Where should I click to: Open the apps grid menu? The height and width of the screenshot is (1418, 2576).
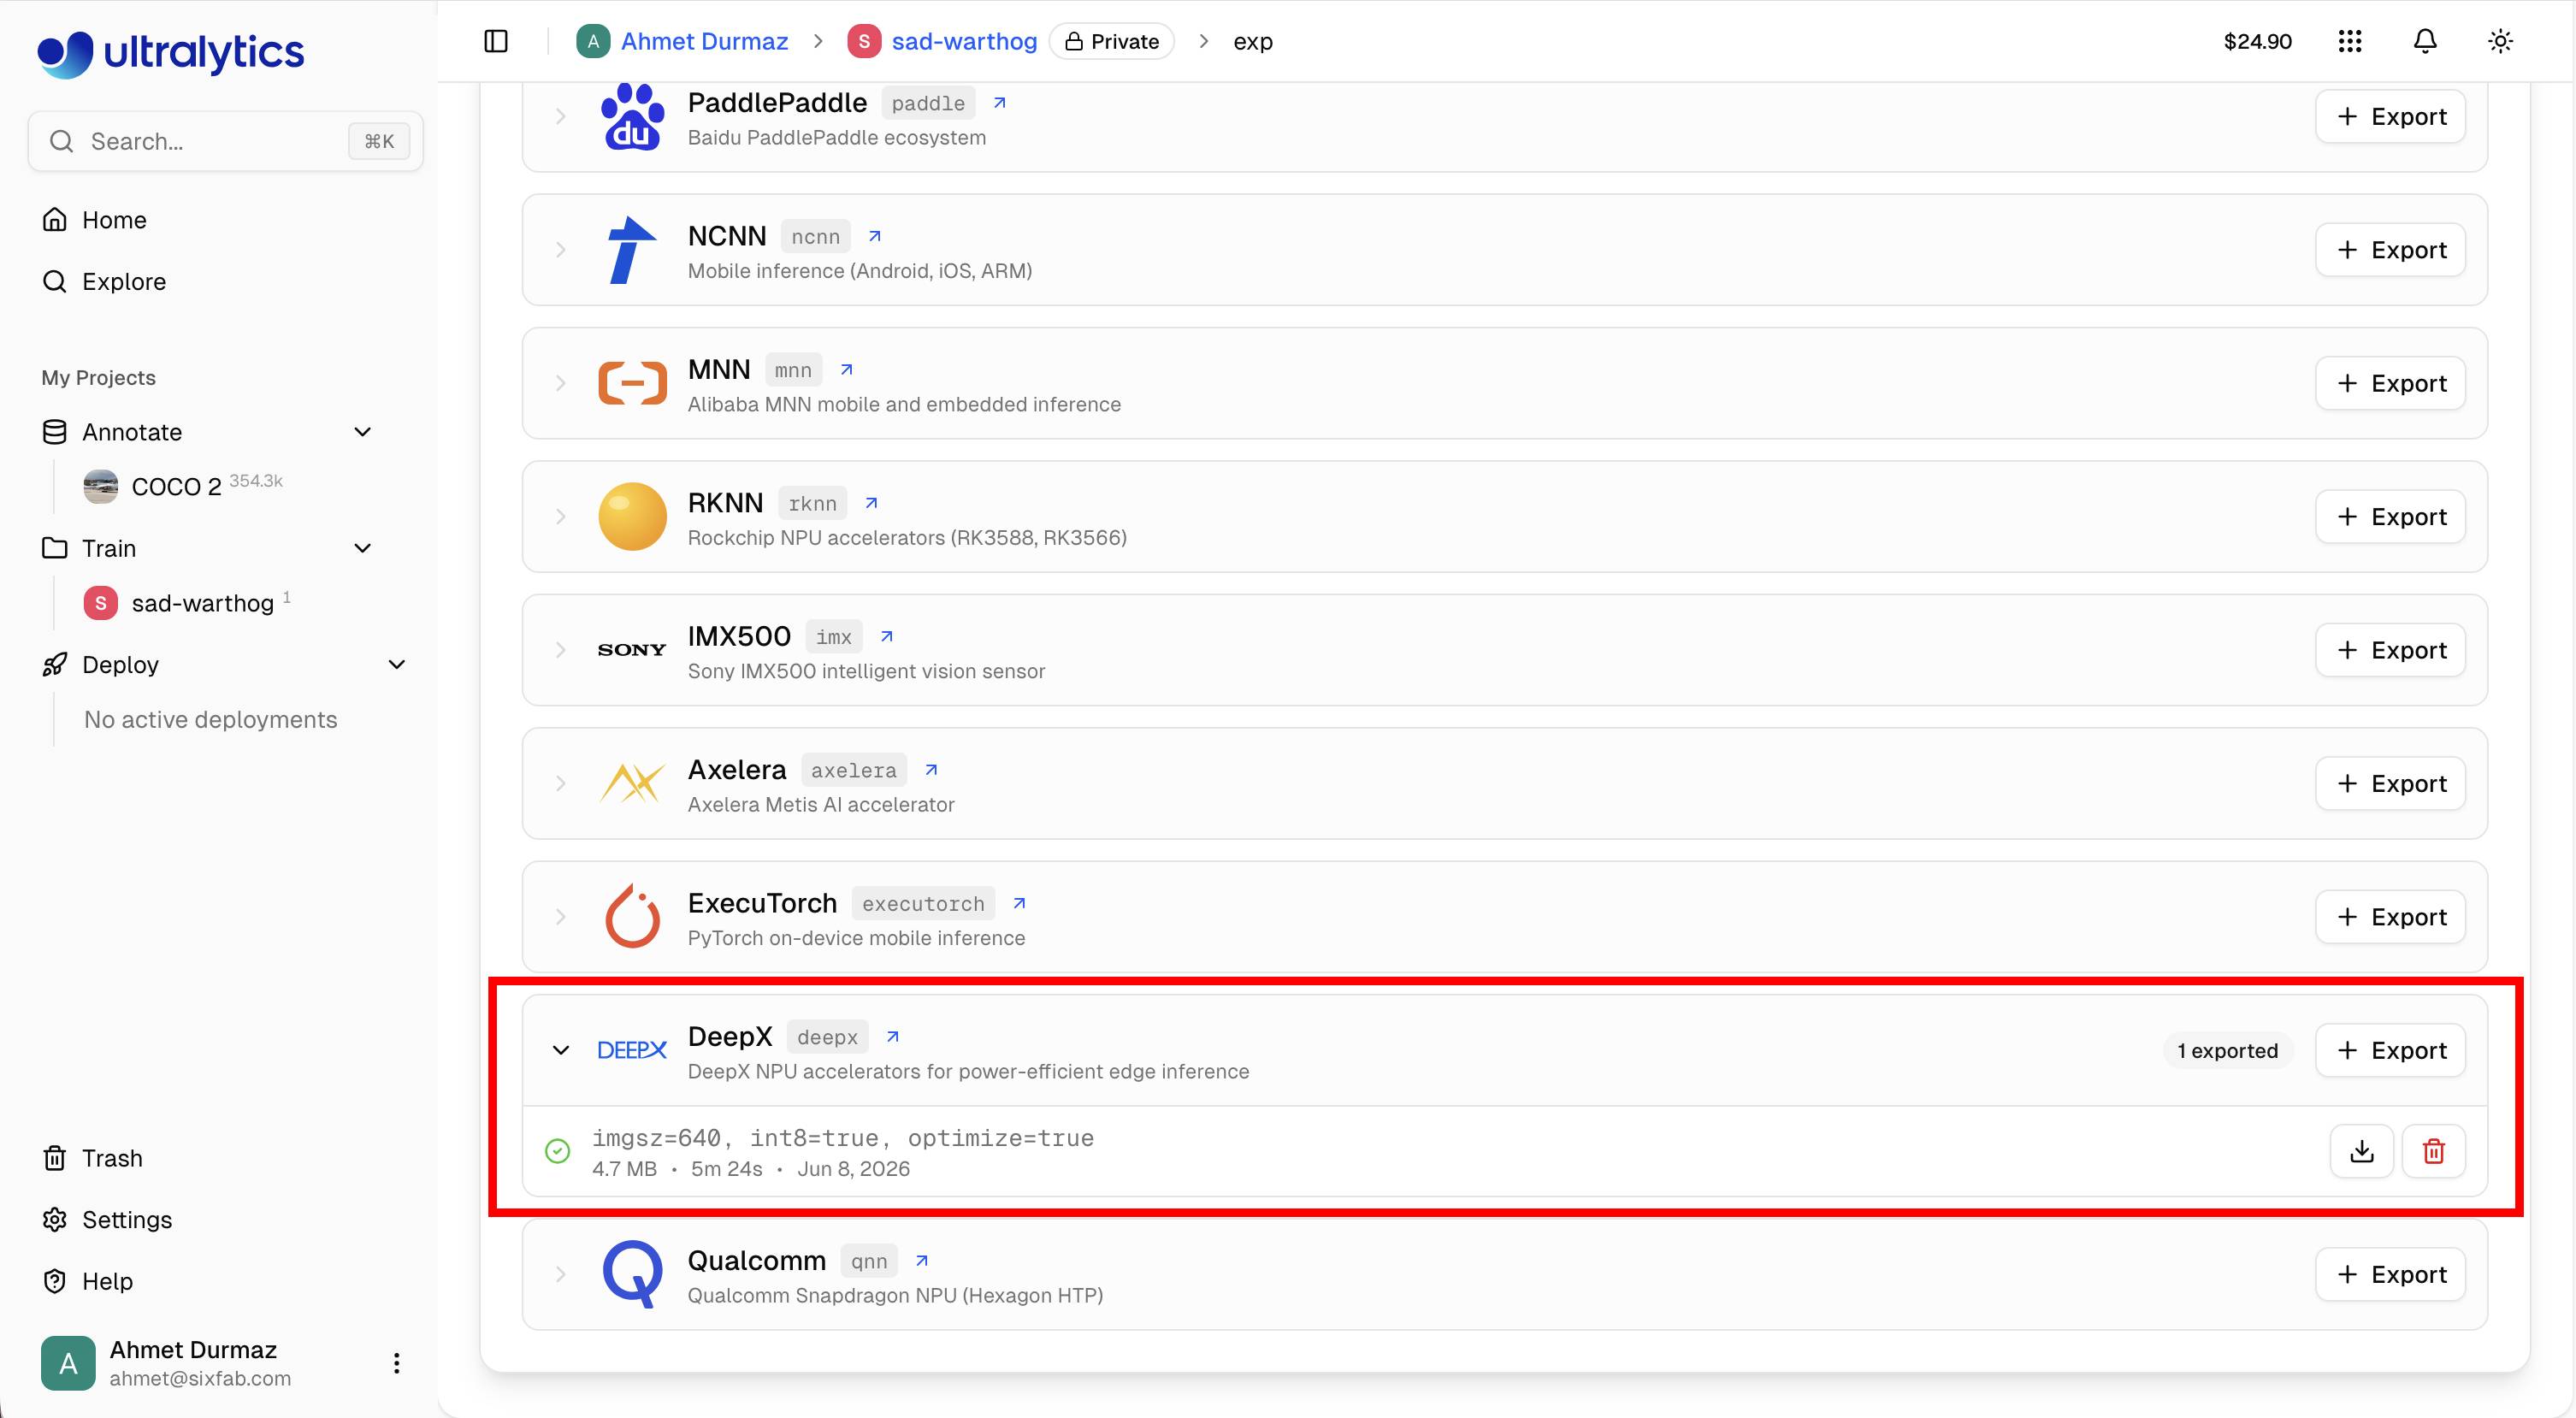point(2350,41)
